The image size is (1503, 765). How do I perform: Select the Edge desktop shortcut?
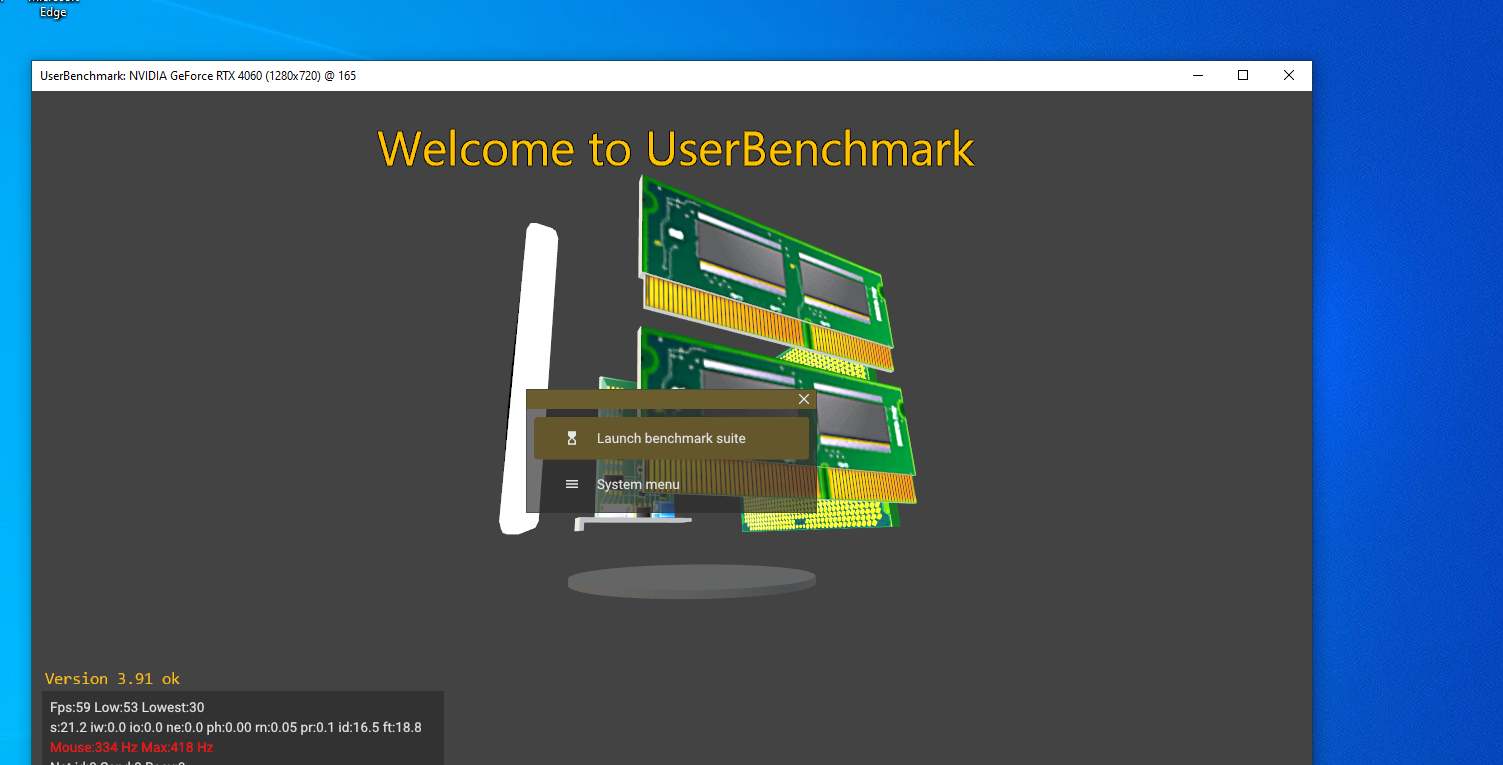tap(53, 10)
